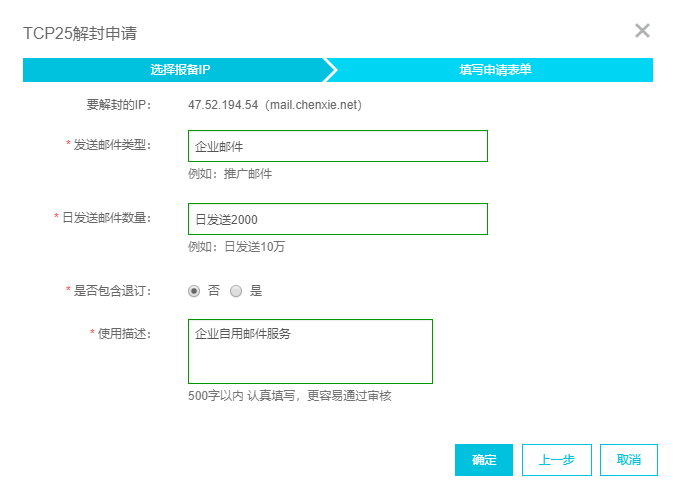Screen dimensions: 676x492
Task: Click the hint text 例如:日发送10万
Action: pyautogui.click(x=236, y=247)
